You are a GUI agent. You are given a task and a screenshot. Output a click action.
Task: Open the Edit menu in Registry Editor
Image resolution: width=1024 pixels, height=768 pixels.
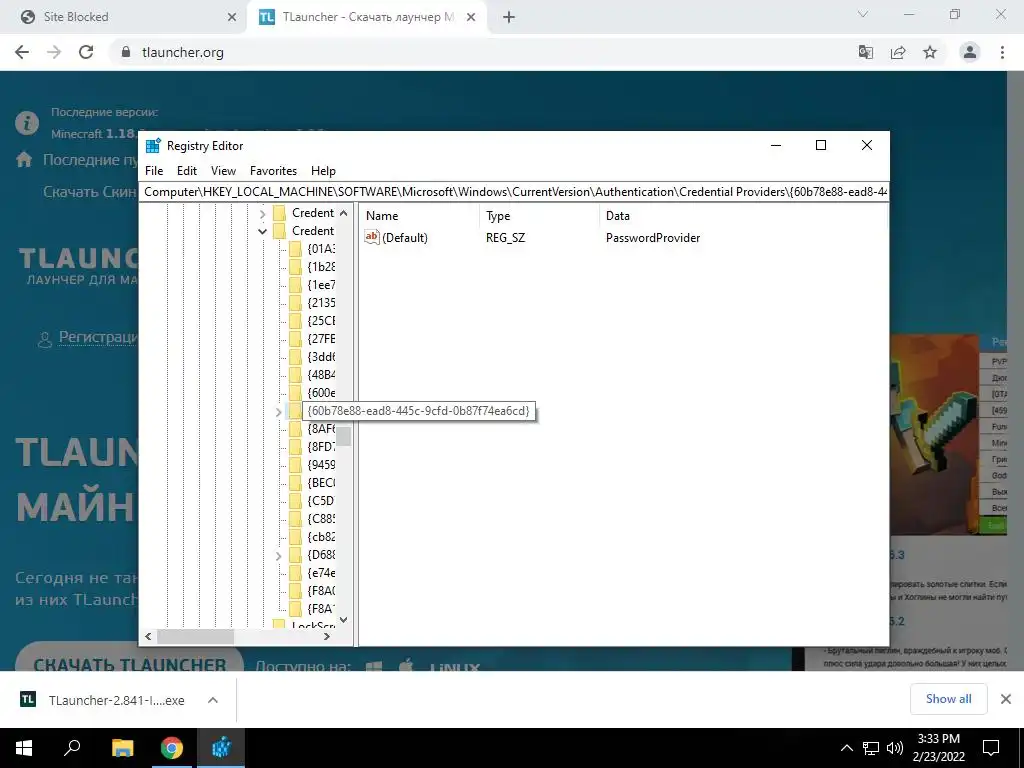click(x=187, y=170)
